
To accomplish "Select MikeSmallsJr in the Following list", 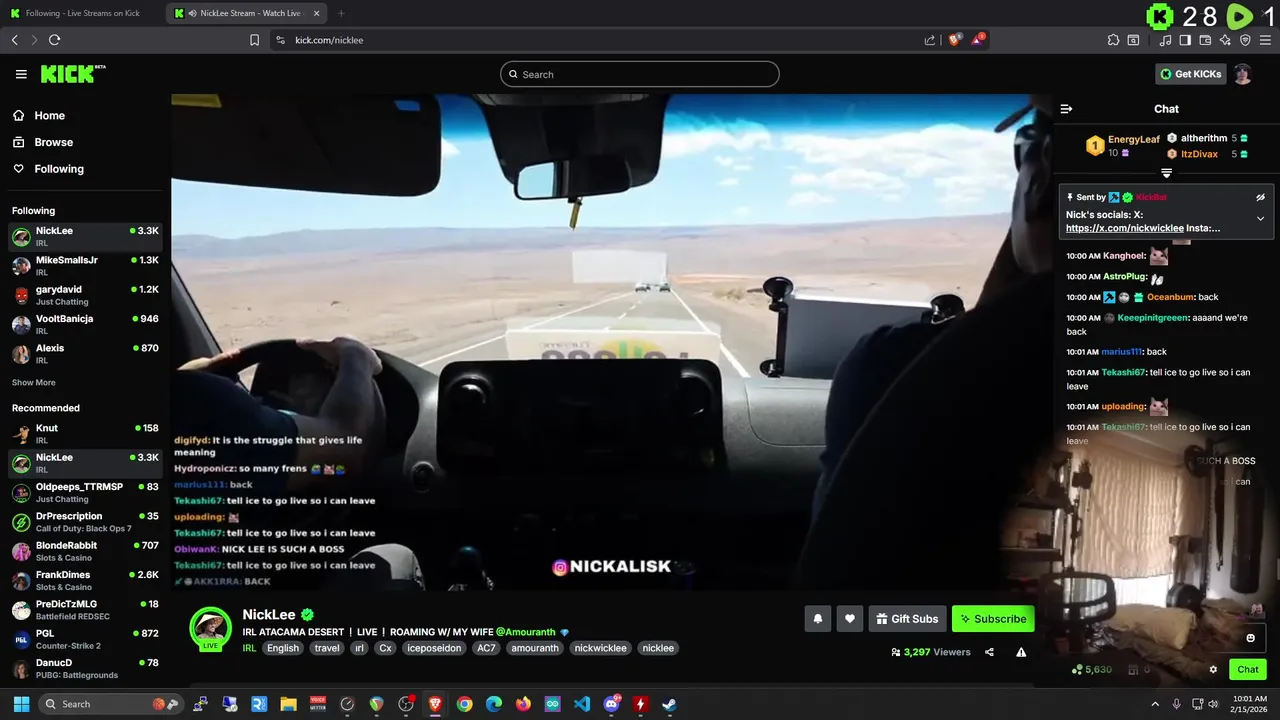I will point(85,265).
